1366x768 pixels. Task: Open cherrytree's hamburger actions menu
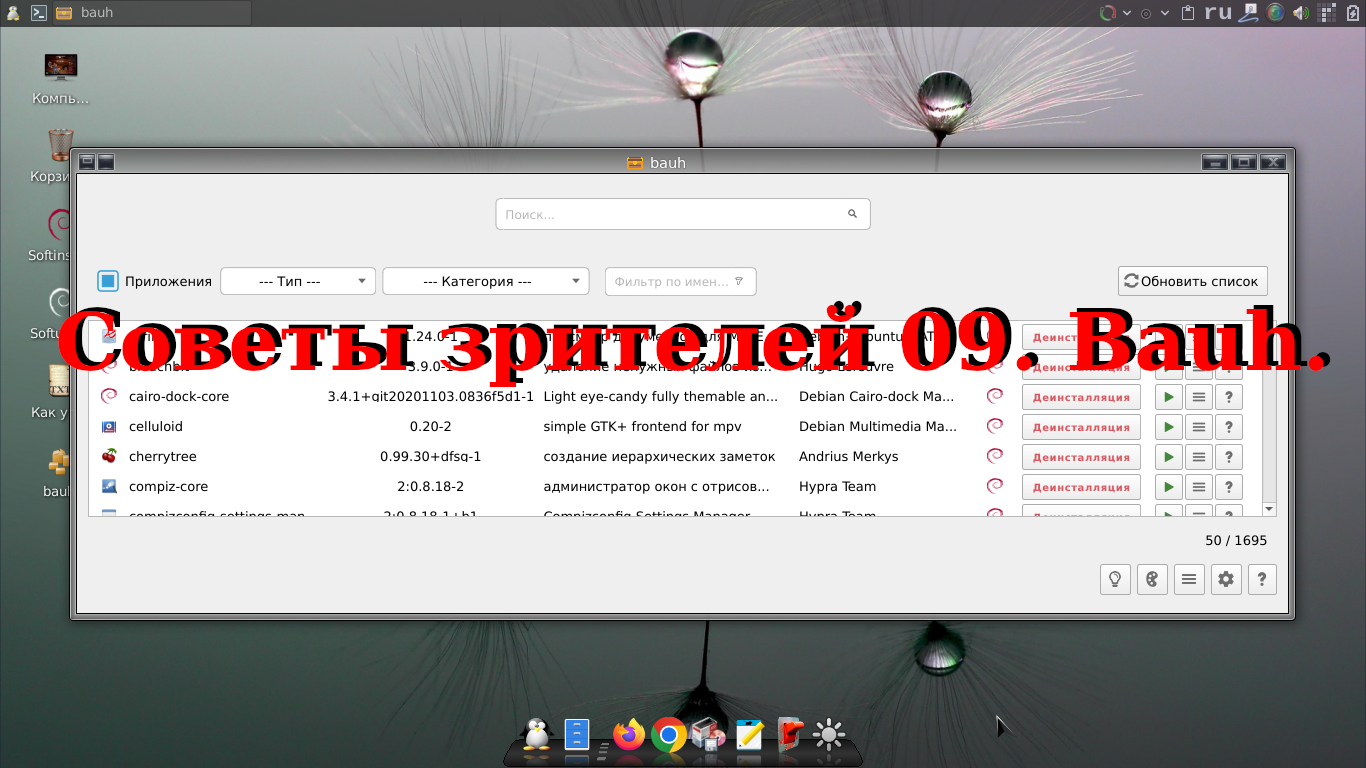point(1198,457)
